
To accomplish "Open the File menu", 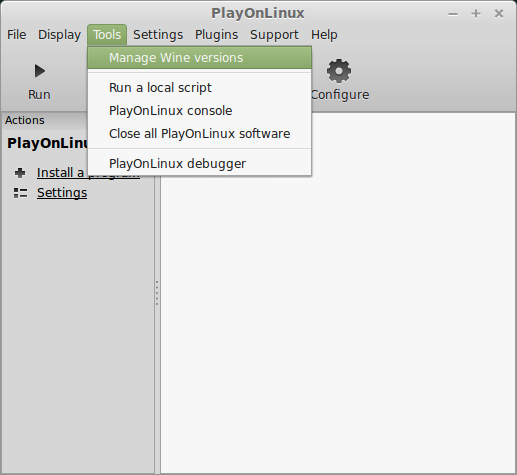I will 17,35.
